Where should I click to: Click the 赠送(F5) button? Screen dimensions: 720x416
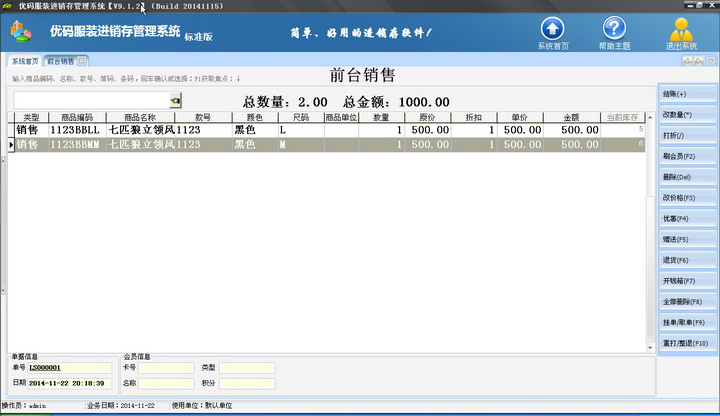(687, 239)
